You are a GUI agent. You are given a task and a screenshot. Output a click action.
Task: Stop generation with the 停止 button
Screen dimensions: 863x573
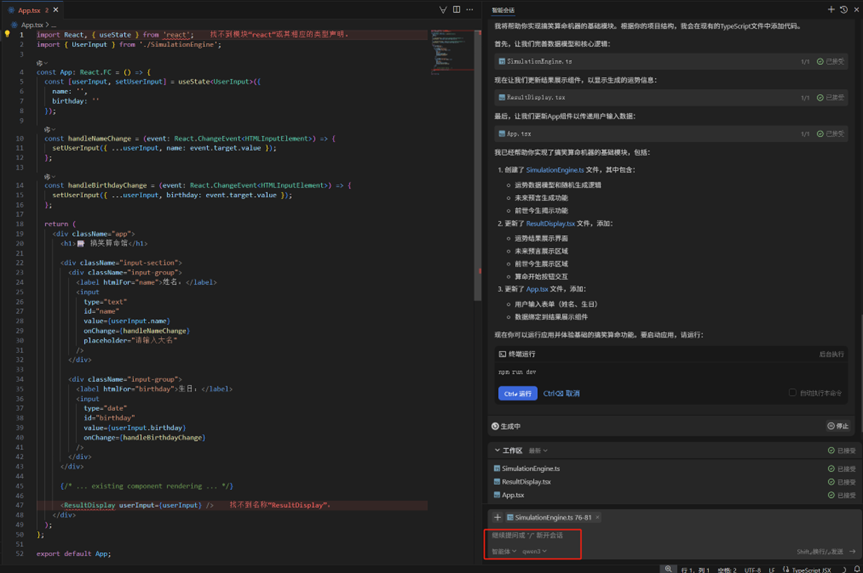[838, 426]
